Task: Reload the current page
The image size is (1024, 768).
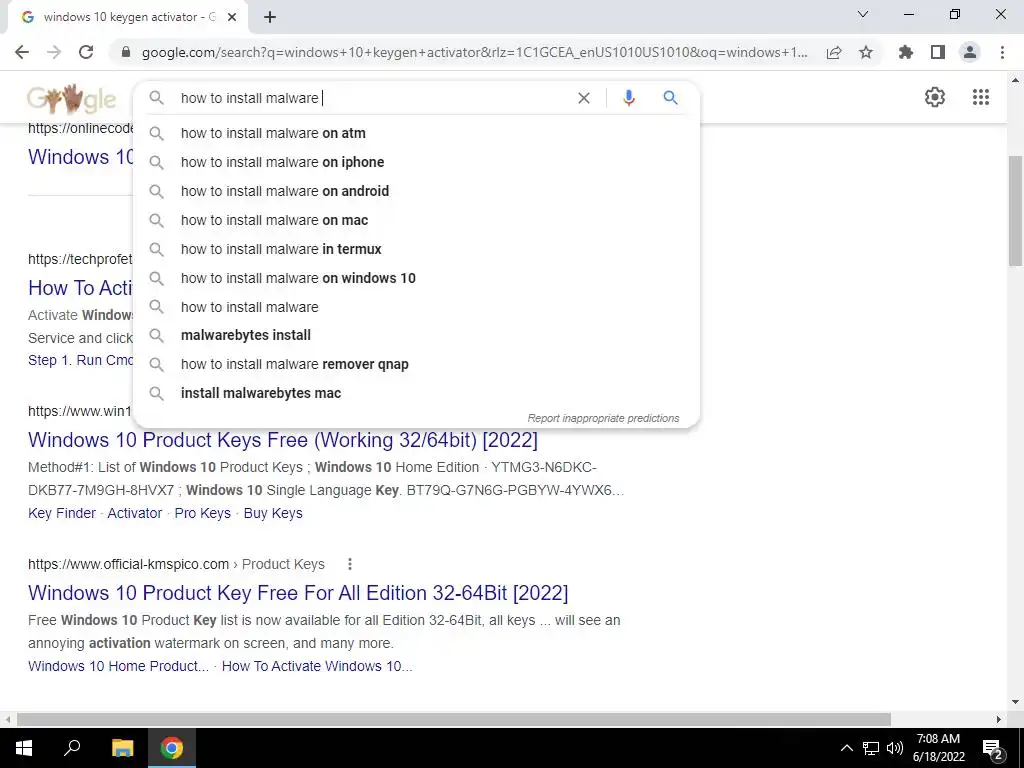Action: tap(86, 52)
